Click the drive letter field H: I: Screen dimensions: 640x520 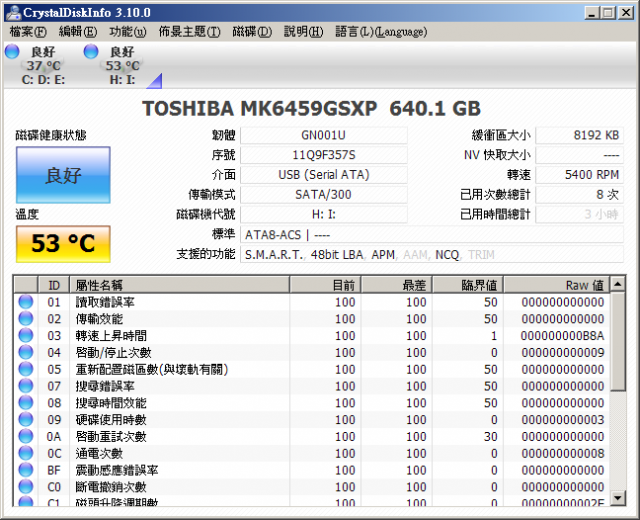(324, 214)
